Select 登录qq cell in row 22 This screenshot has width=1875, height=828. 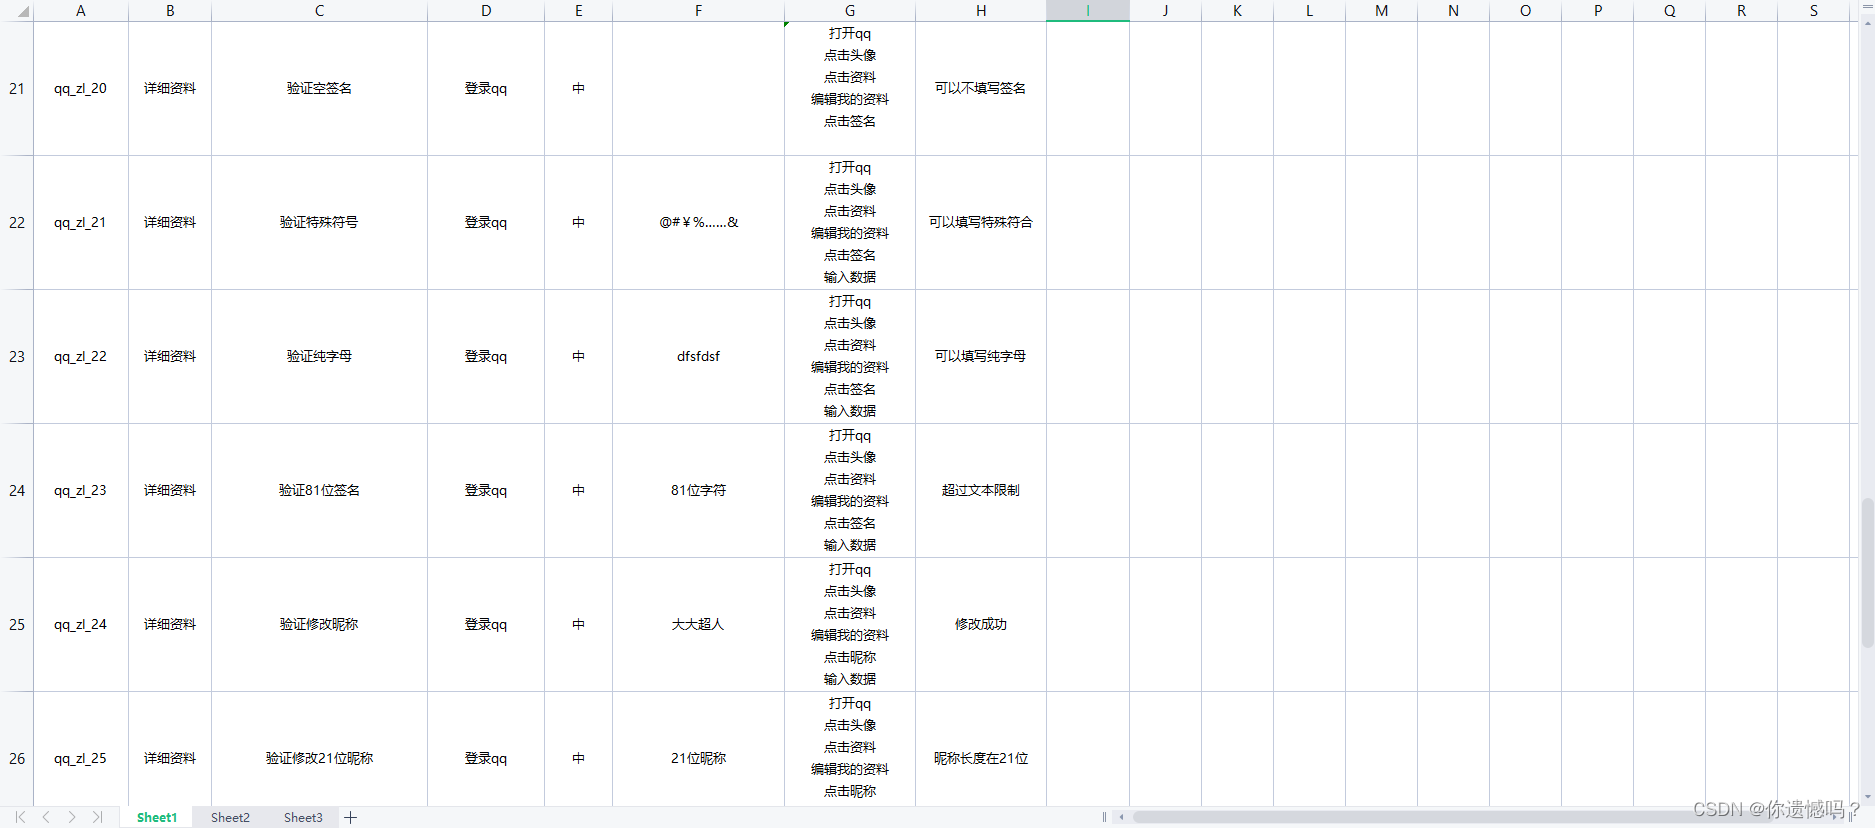pyautogui.click(x=486, y=222)
